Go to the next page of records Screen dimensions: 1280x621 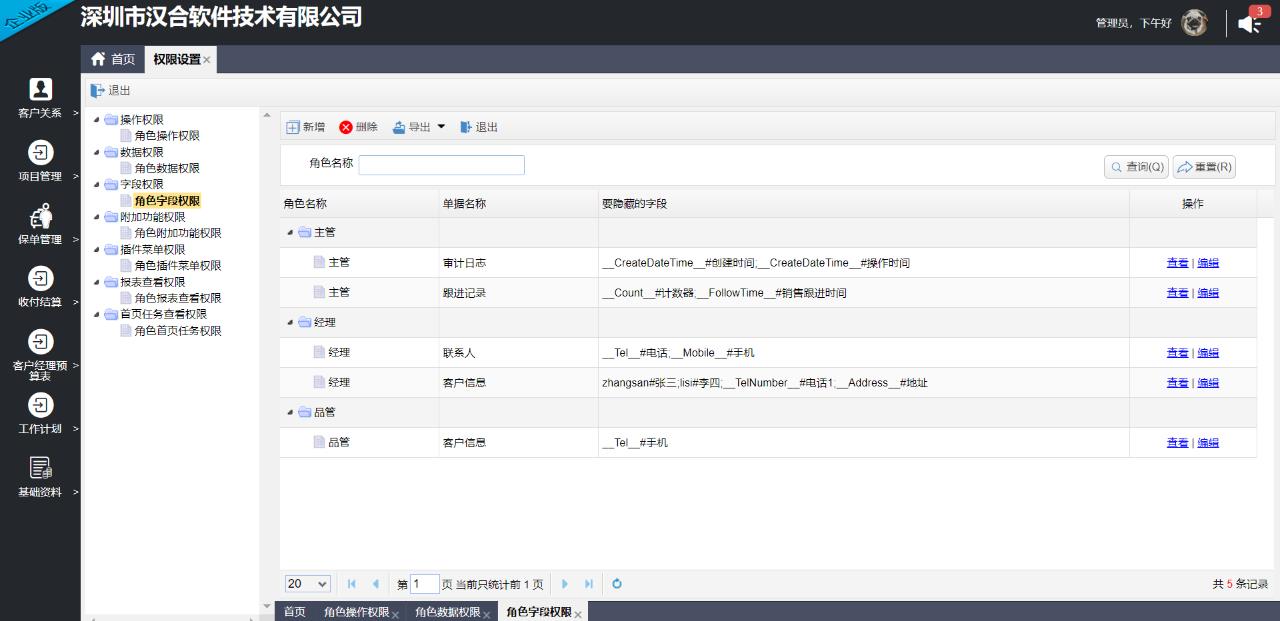click(x=565, y=584)
